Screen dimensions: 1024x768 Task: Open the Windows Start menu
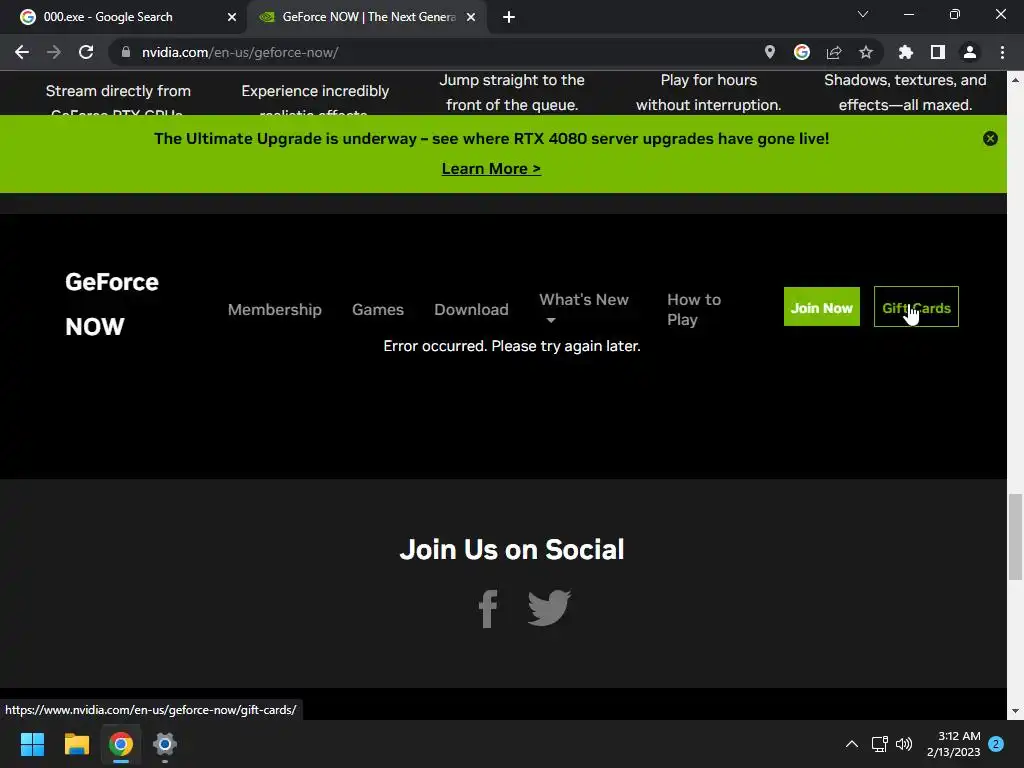coord(32,744)
